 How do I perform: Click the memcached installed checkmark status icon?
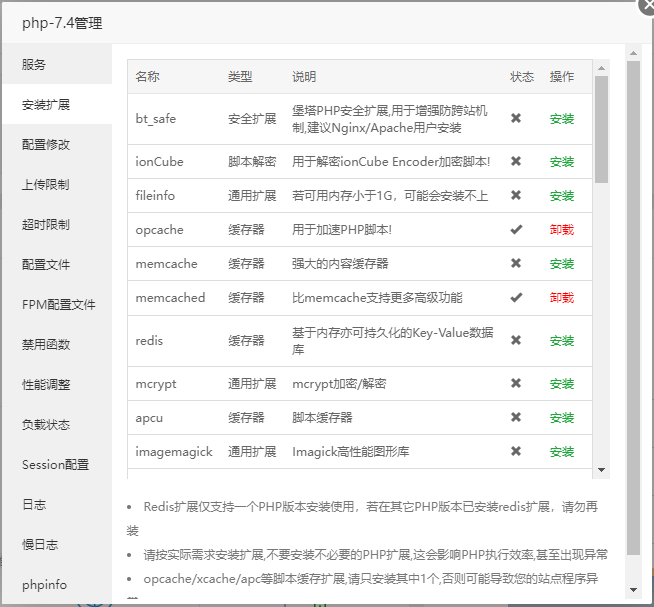[x=516, y=298]
